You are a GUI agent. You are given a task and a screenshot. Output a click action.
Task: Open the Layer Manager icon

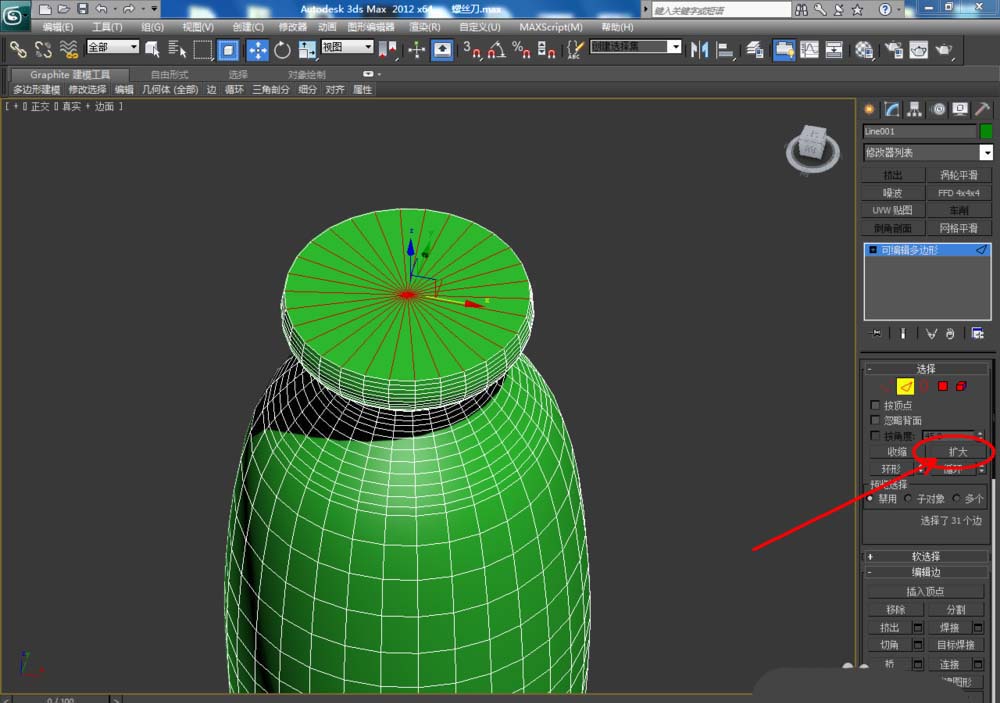tap(754, 49)
